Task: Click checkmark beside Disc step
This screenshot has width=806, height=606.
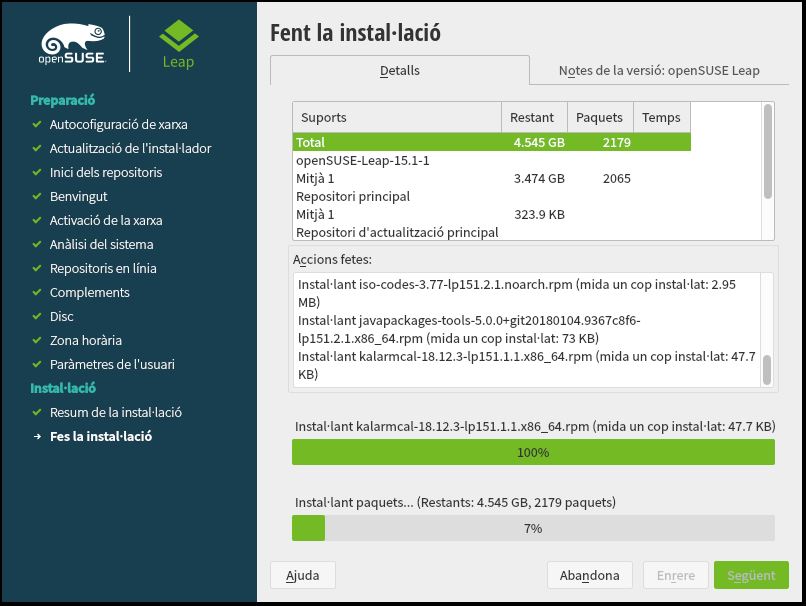Action: click(x=37, y=317)
